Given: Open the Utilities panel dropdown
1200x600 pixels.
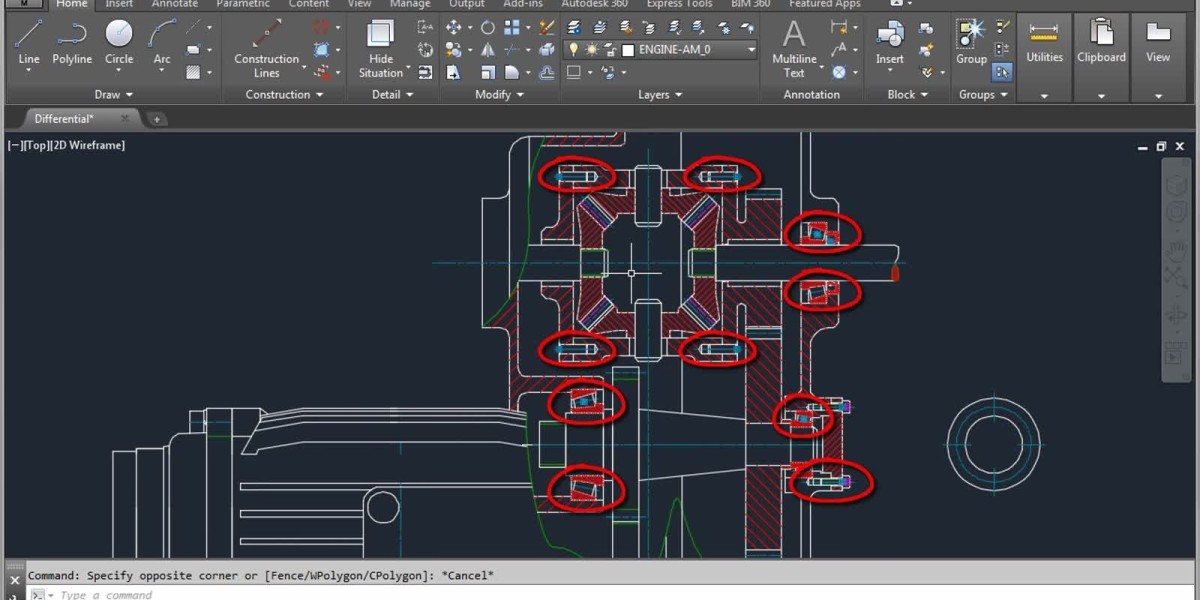Looking at the screenshot, I should pyautogui.click(x=1044, y=96).
